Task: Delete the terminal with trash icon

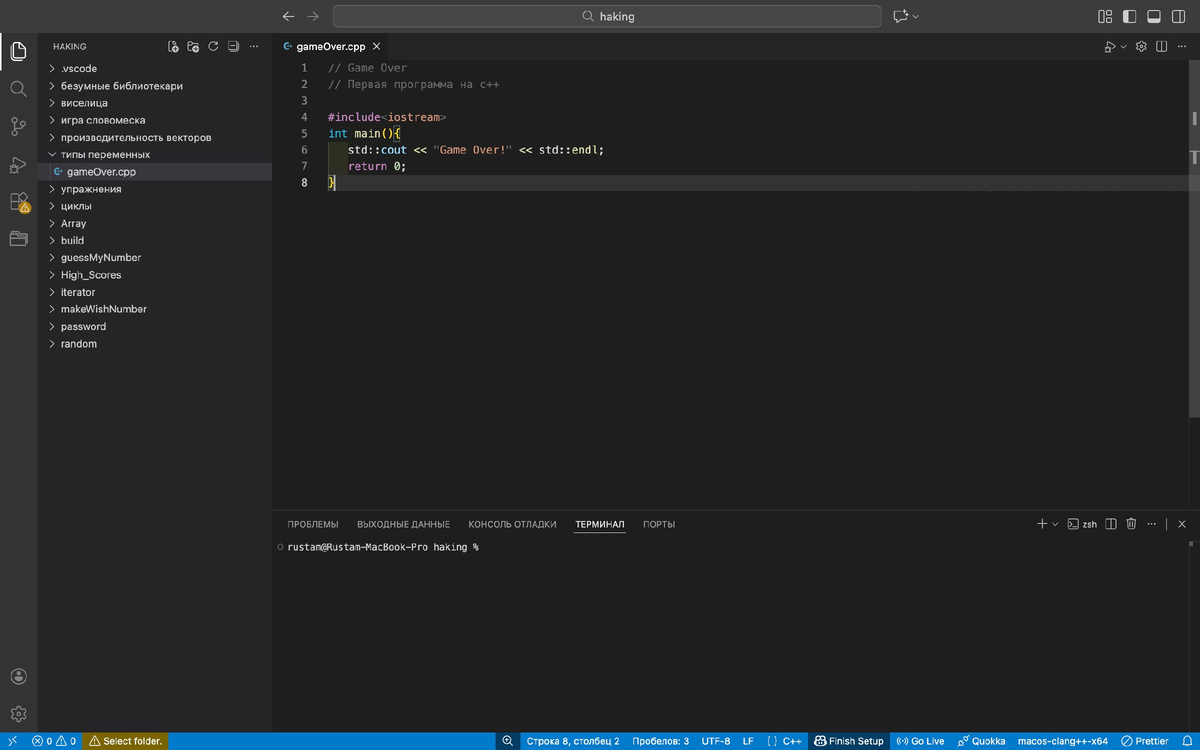Action: (x=1131, y=524)
